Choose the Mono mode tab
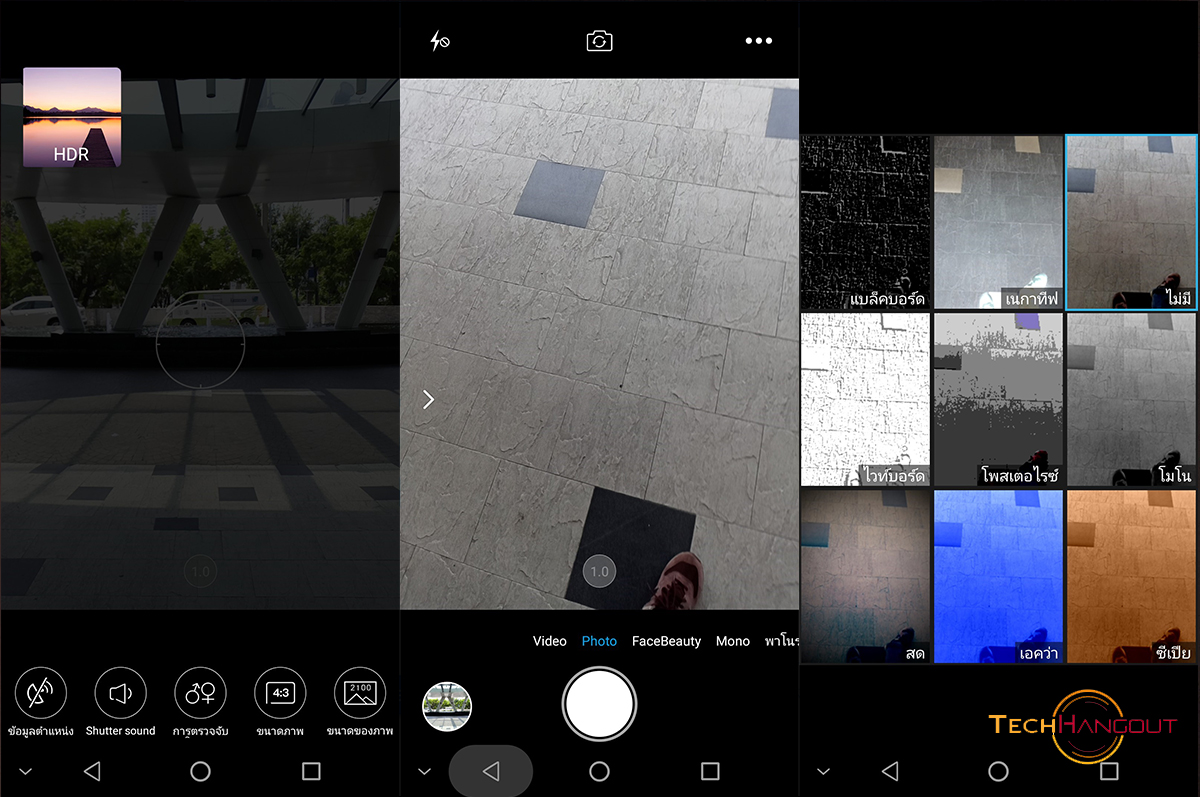Image resolution: width=1200 pixels, height=797 pixels. tap(733, 641)
